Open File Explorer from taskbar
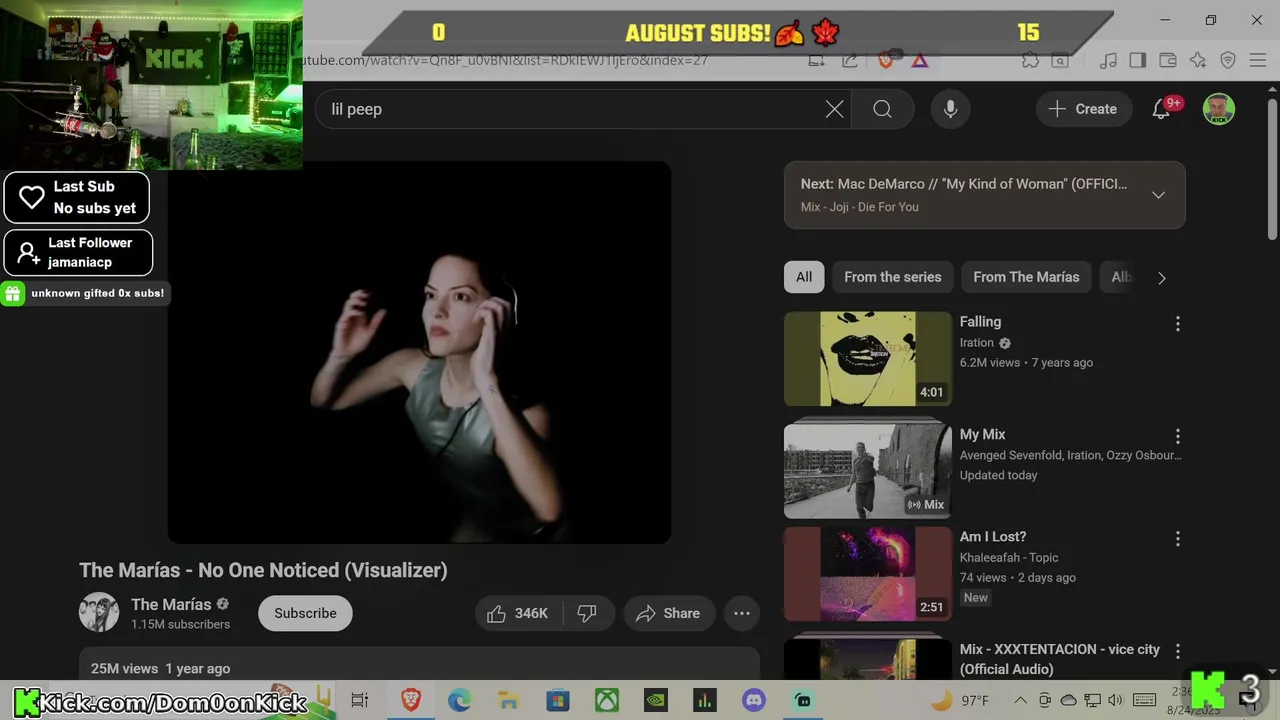This screenshot has width=1280, height=720. (x=509, y=700)
